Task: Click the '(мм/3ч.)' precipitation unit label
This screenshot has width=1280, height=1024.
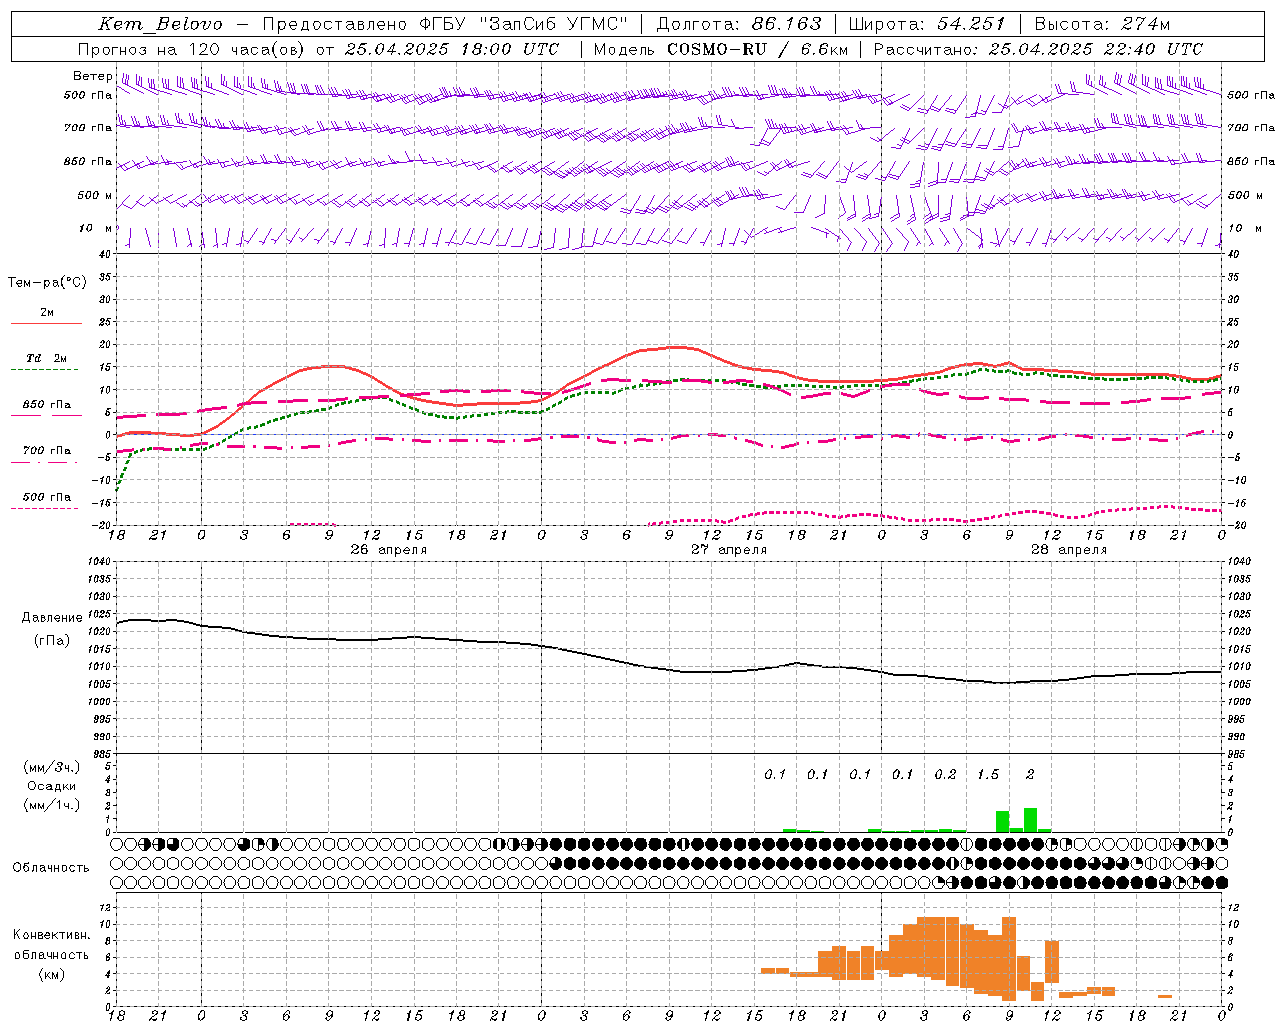Action: click(52, 768)
